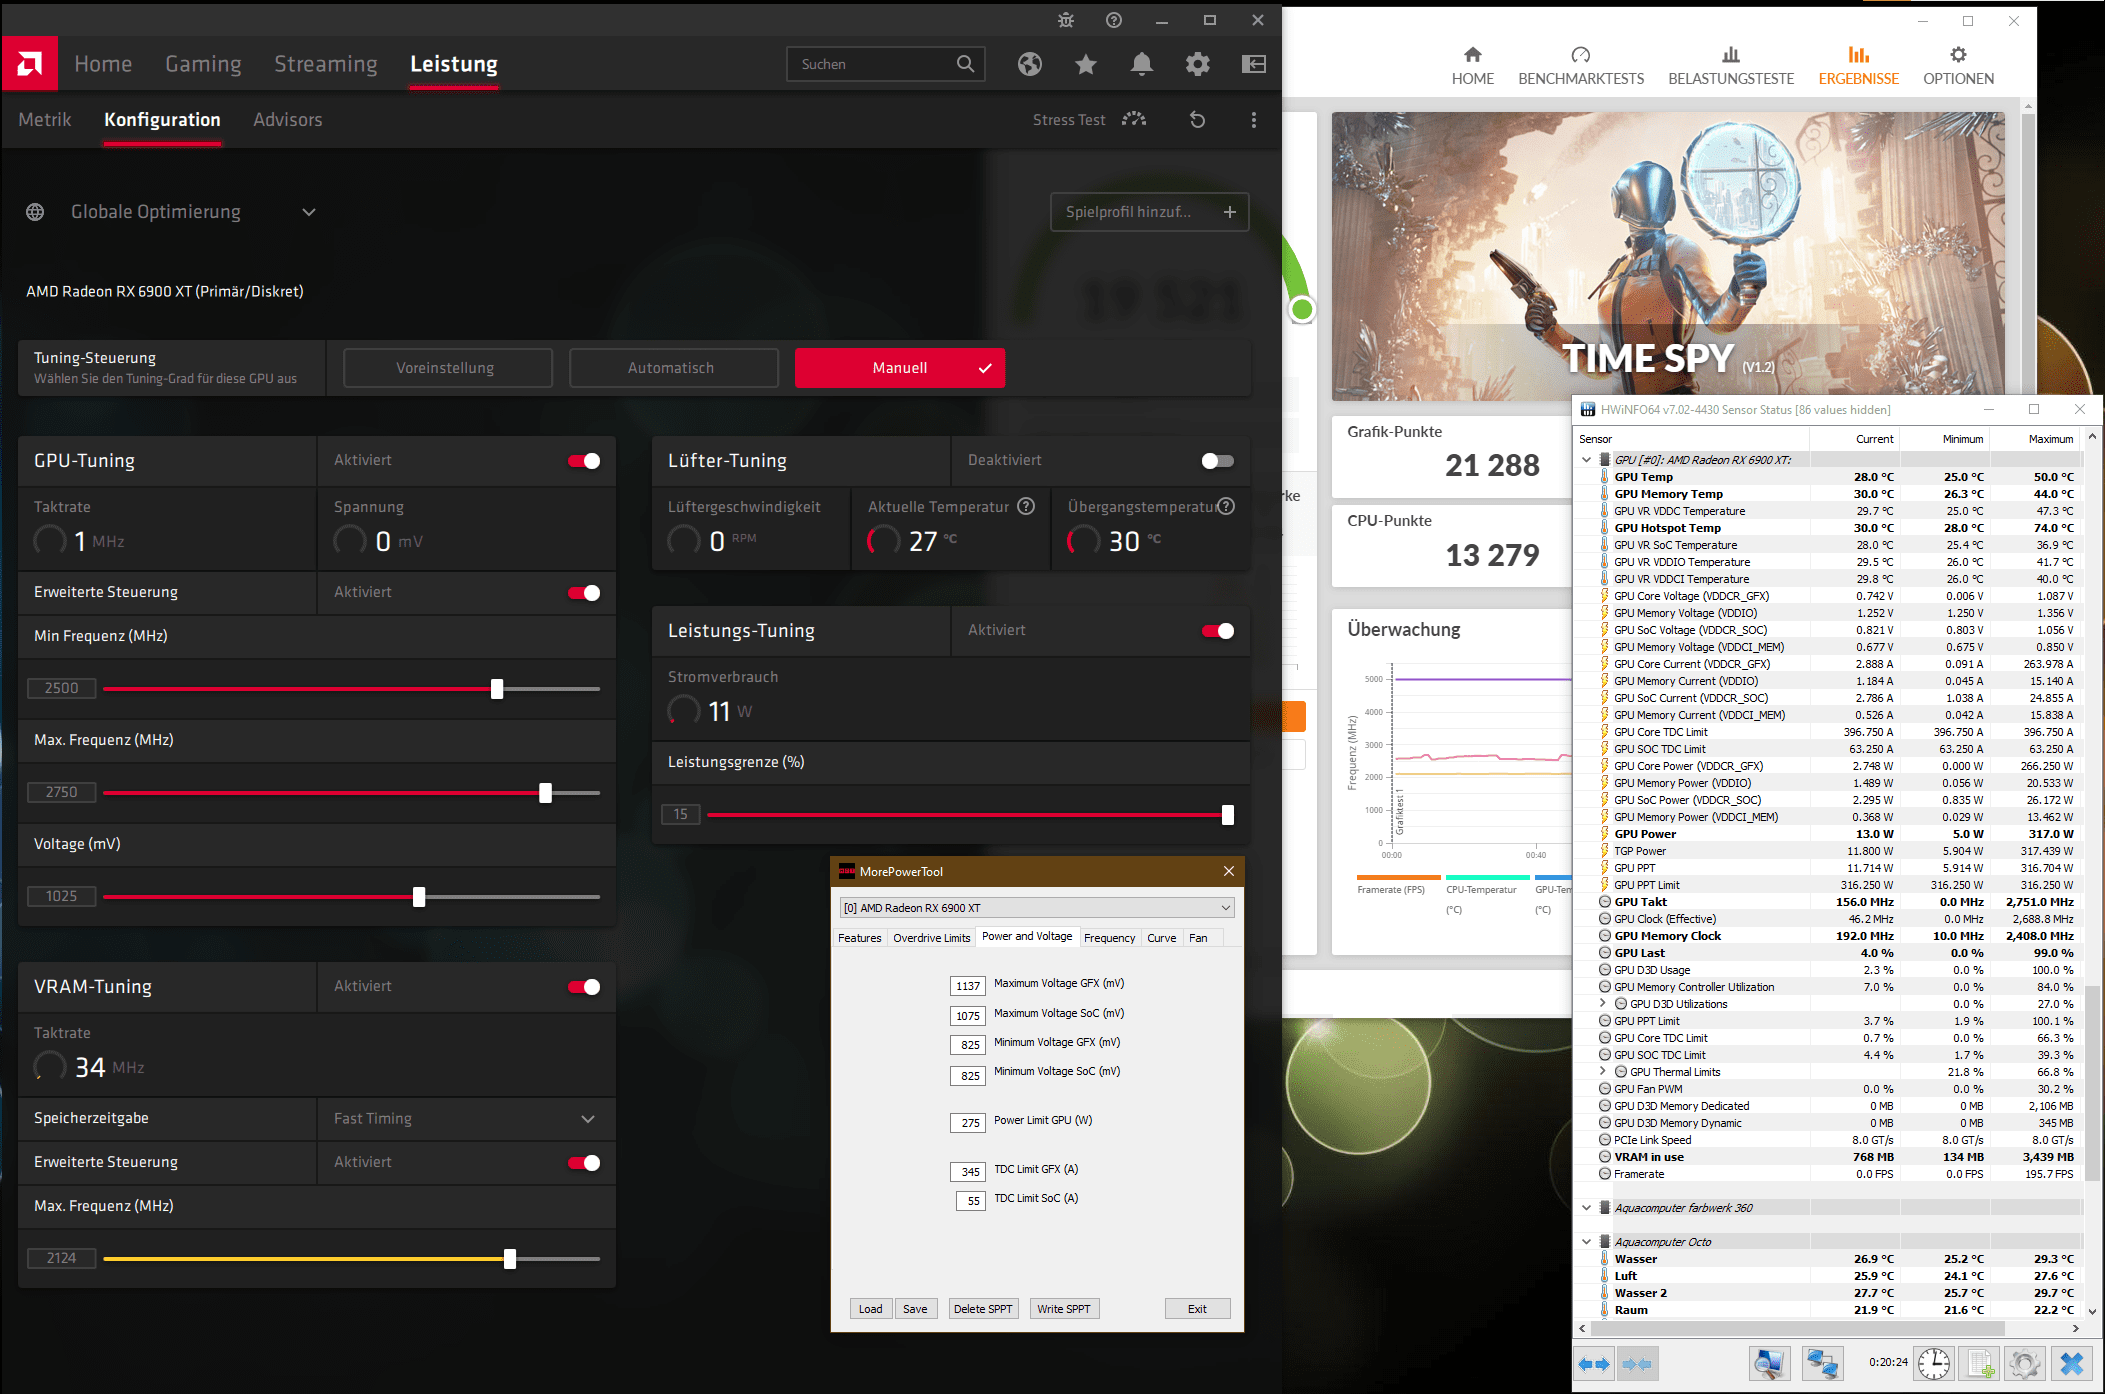Click the reset tuning circular arrow
The width and height of the screenshot is (2105, 1394).
[x=1197, y=120]
